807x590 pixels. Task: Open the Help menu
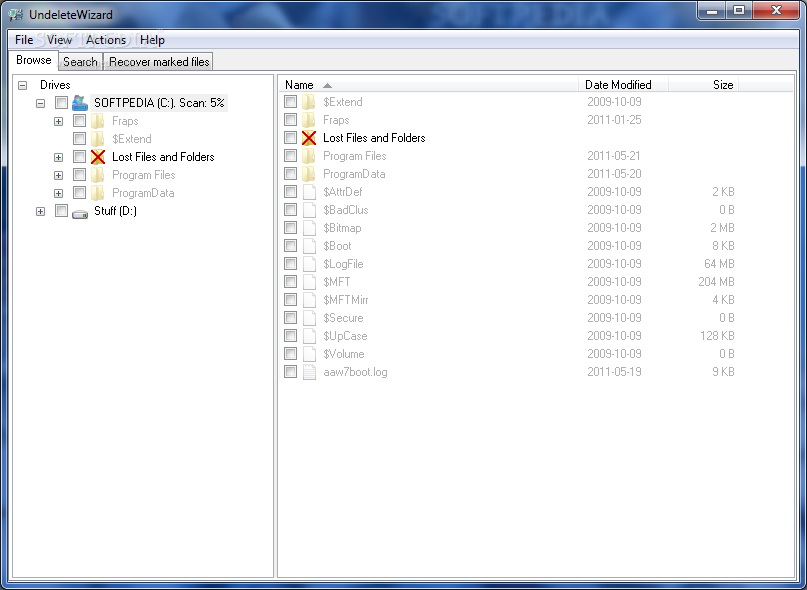click(x=152, y=40)
